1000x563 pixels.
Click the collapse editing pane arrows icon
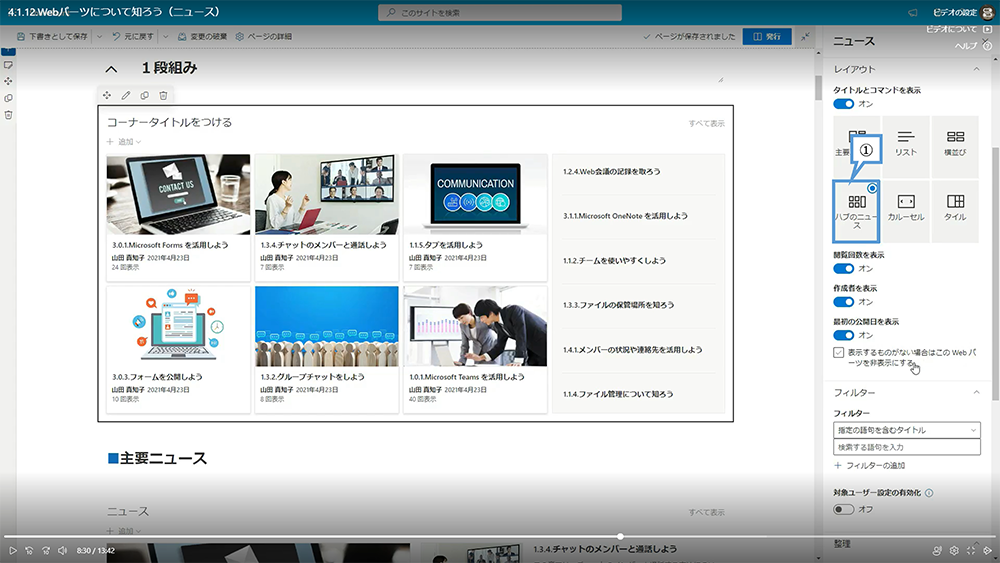point(805,36)
